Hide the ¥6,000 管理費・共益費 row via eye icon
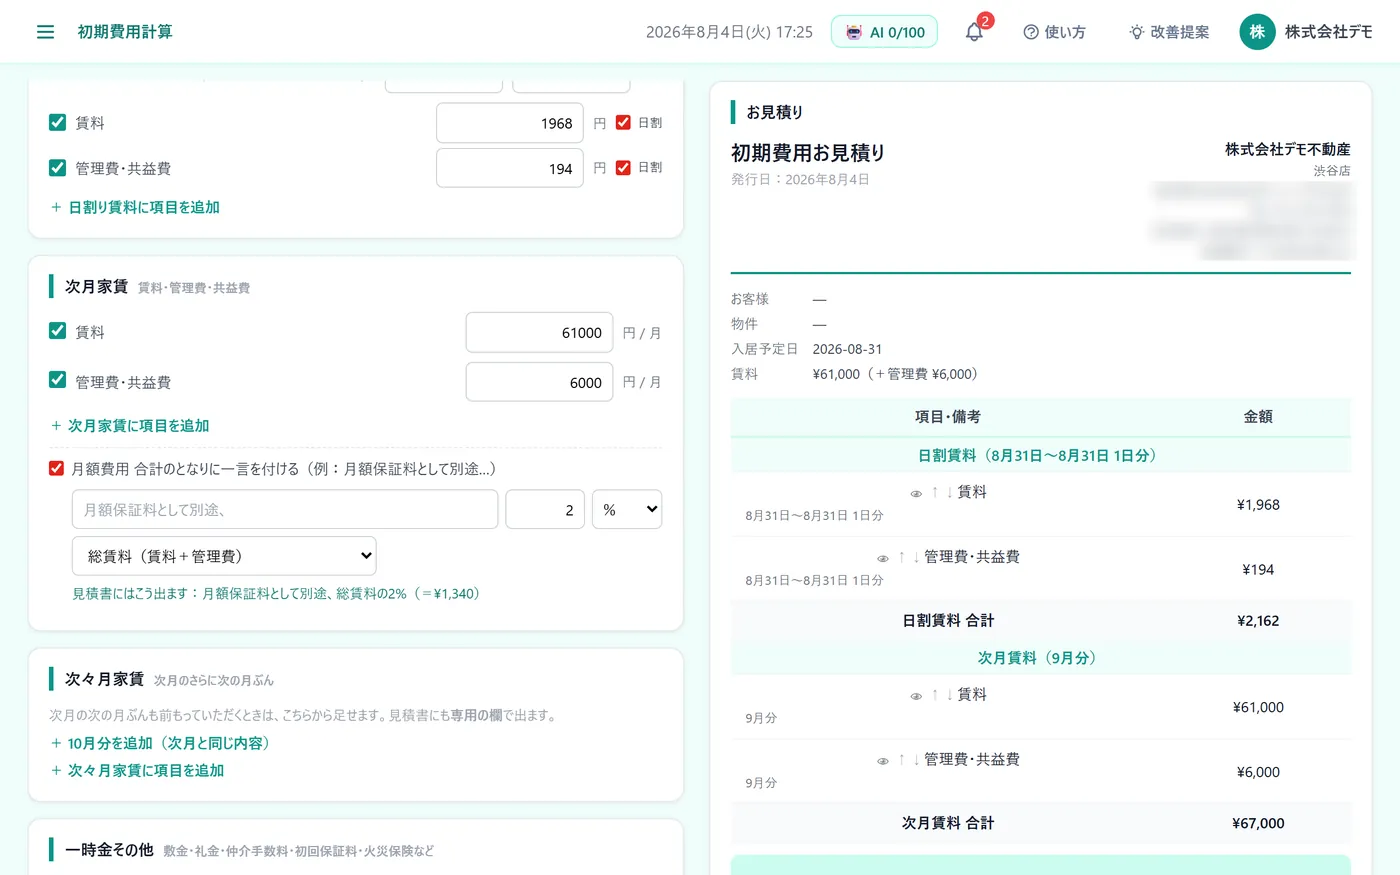The height and width of the screenshot is (875, 1400). click(x=883, y=760)
